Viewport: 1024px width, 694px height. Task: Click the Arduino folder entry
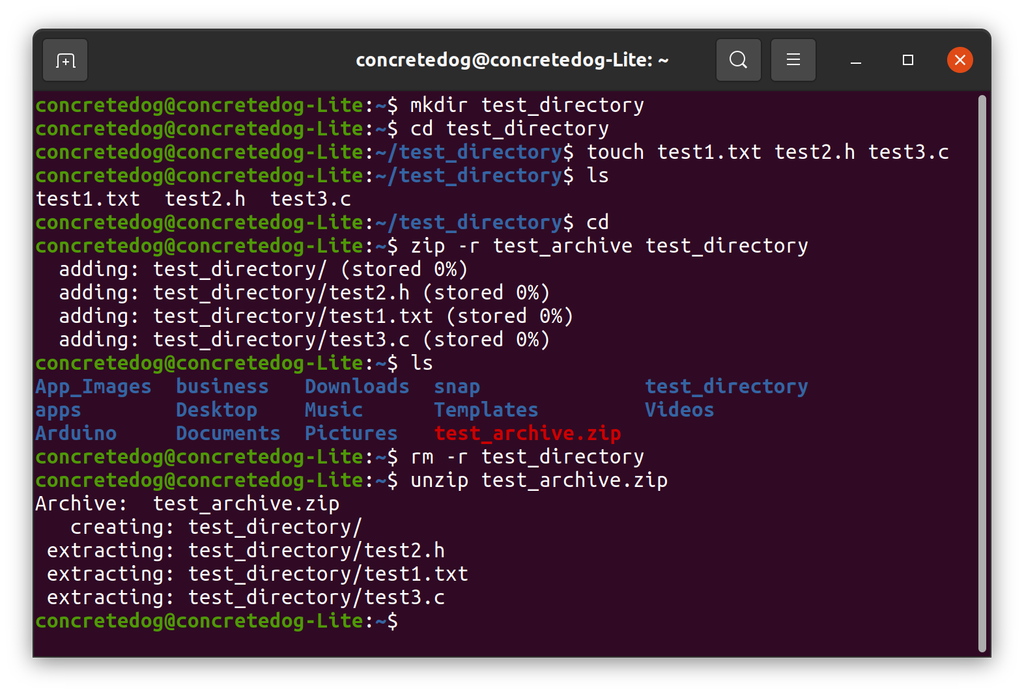pos(75,433)
